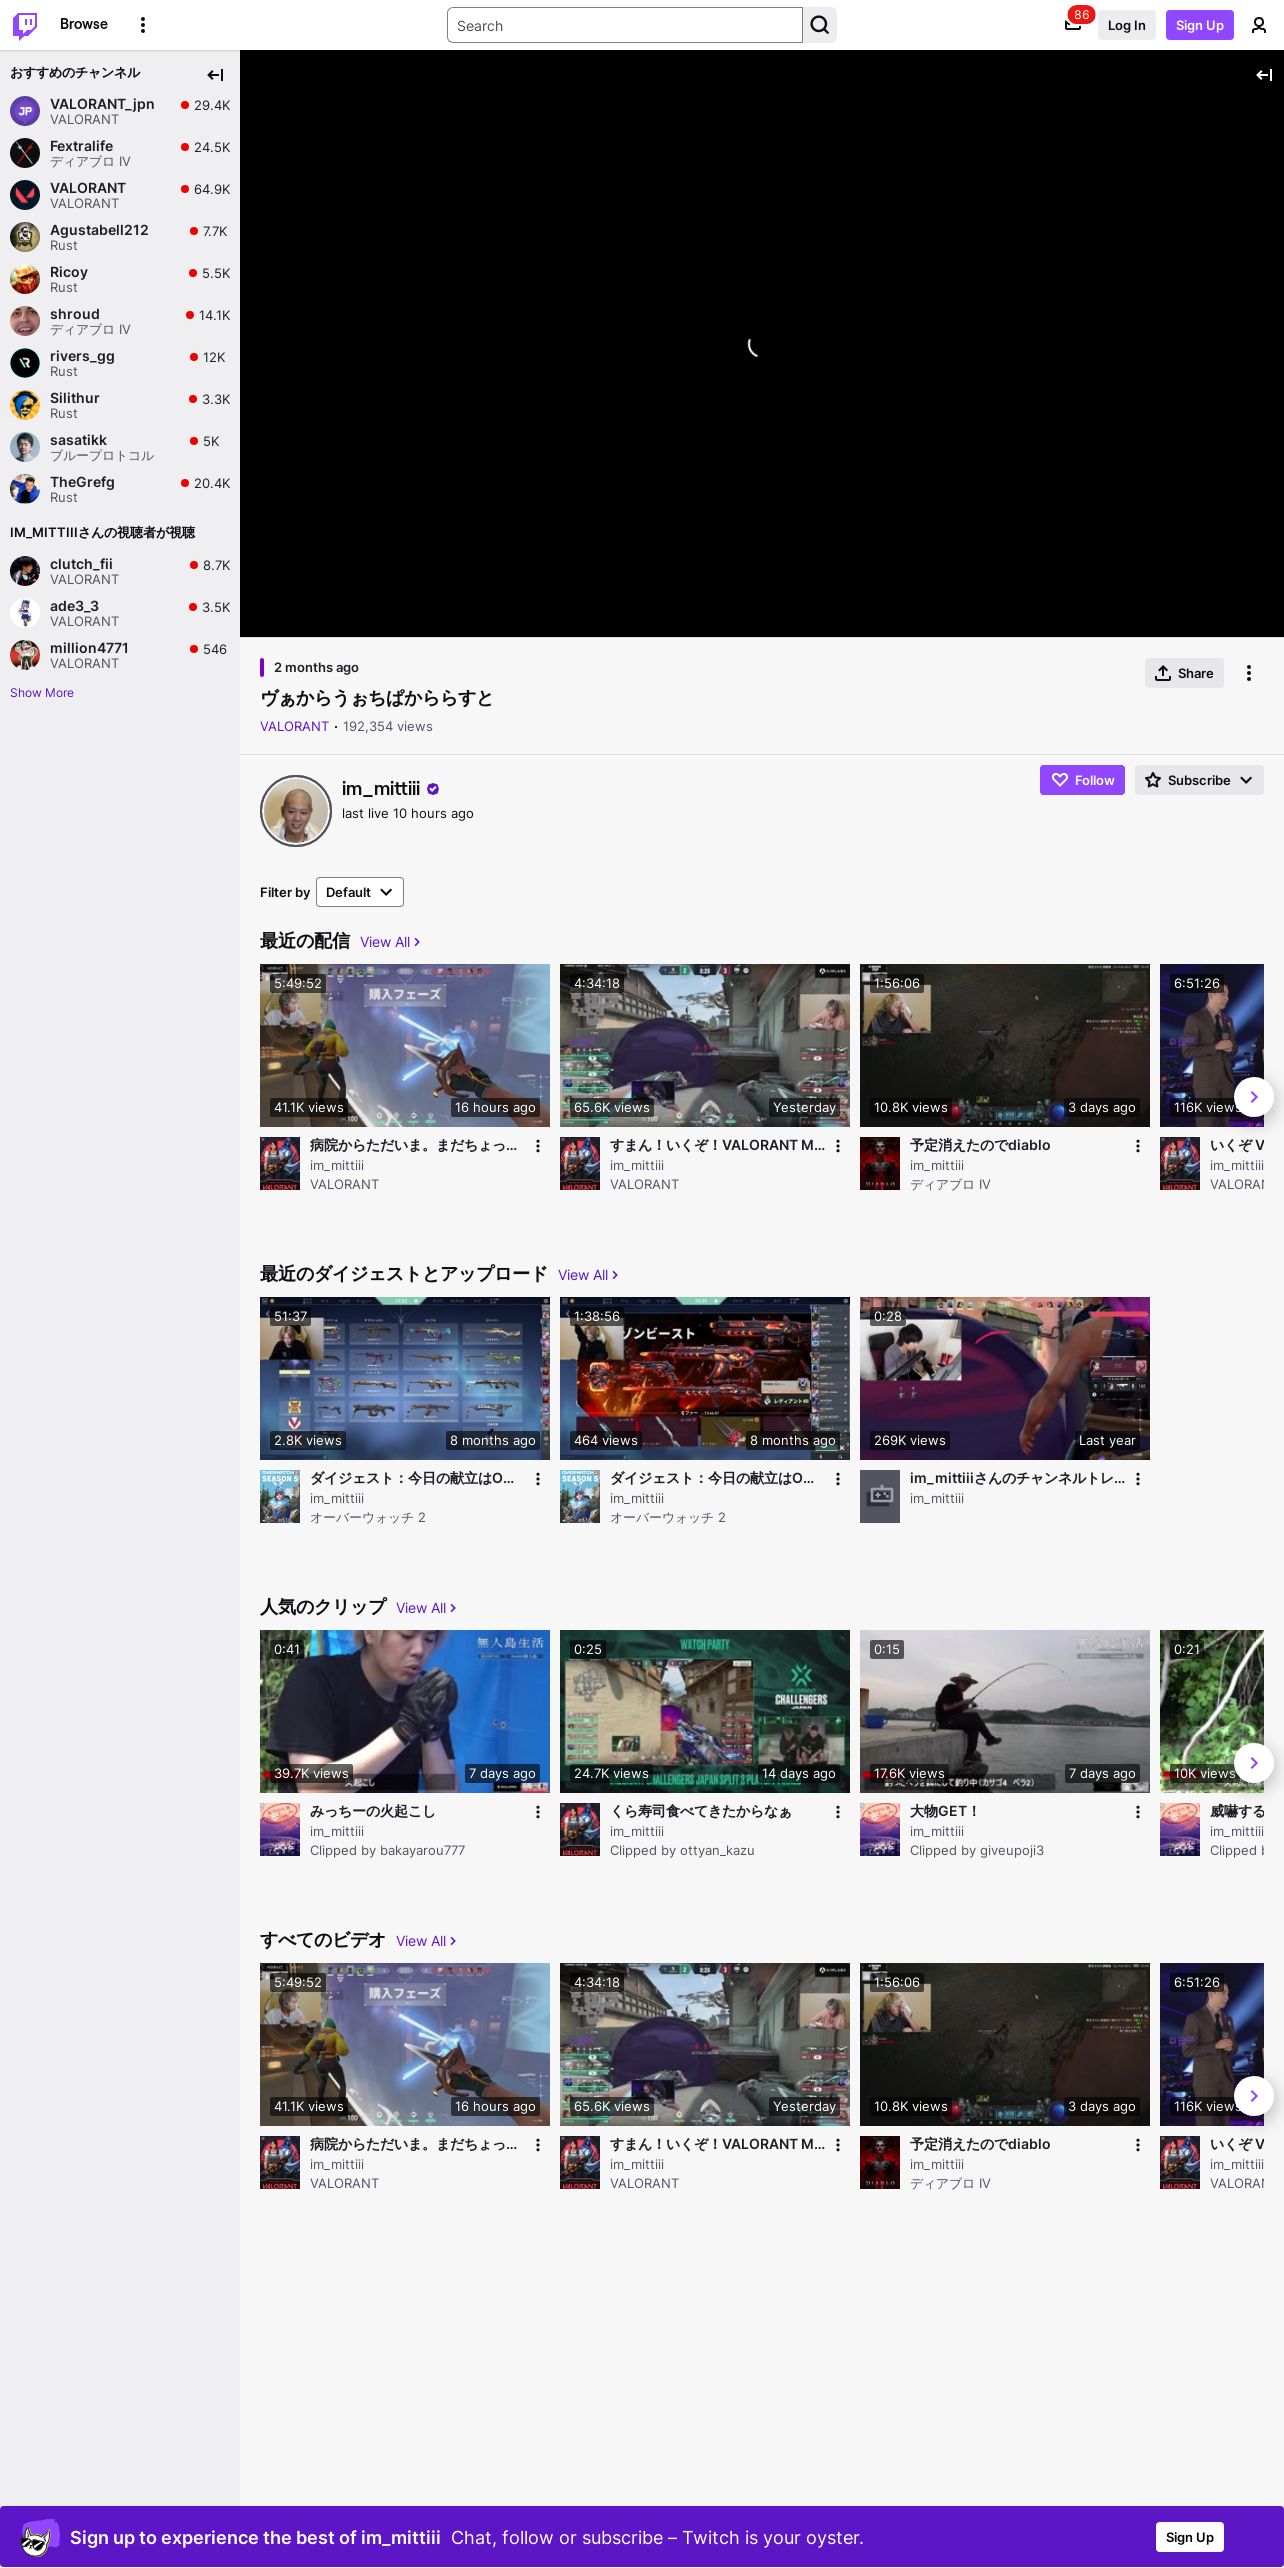Show next videos in 最近の配信 carousel
1284x2568 pixels.
point(1254,1097)
